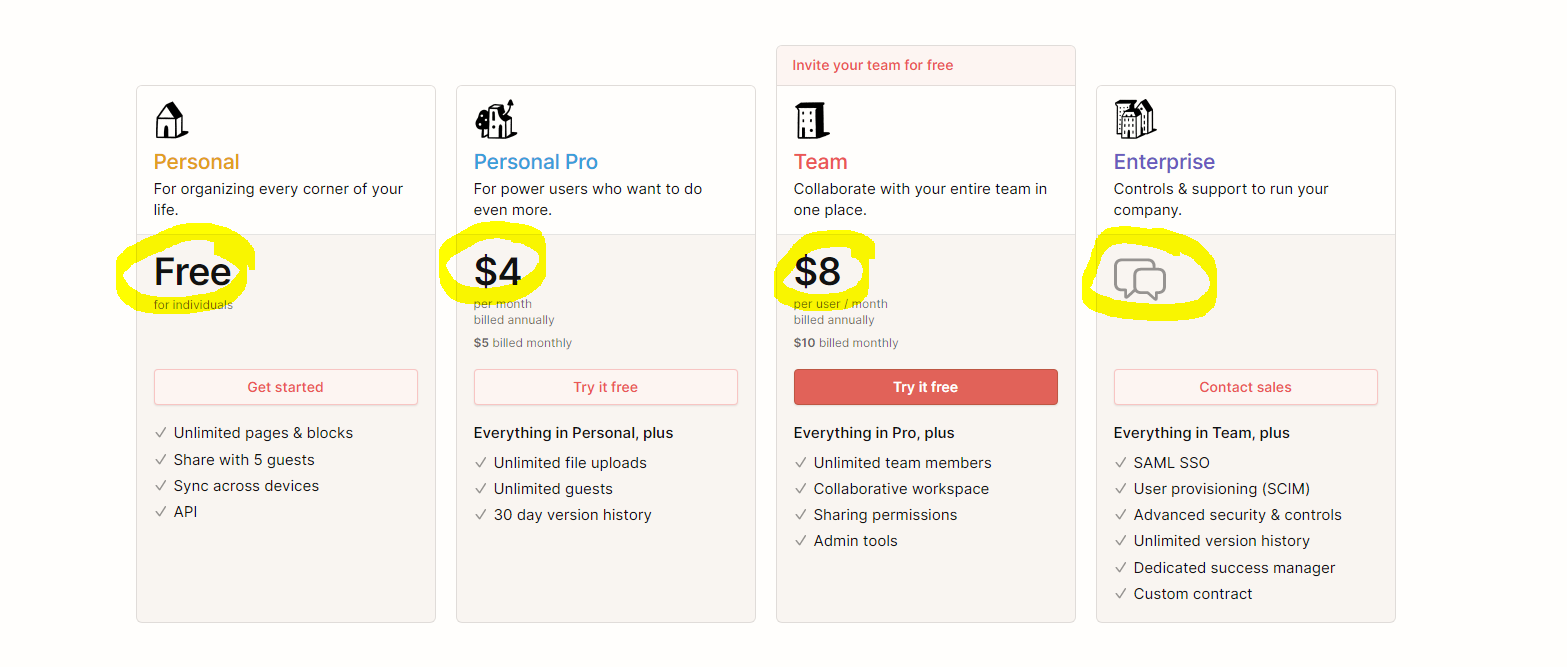1567x667 pixels.
Task: Click the red Try it free Team button
Action: (926, 387)
